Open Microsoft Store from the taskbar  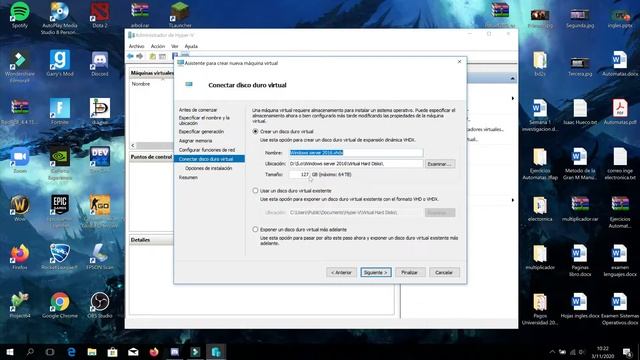pyautogui.click(x=113, y=352)
